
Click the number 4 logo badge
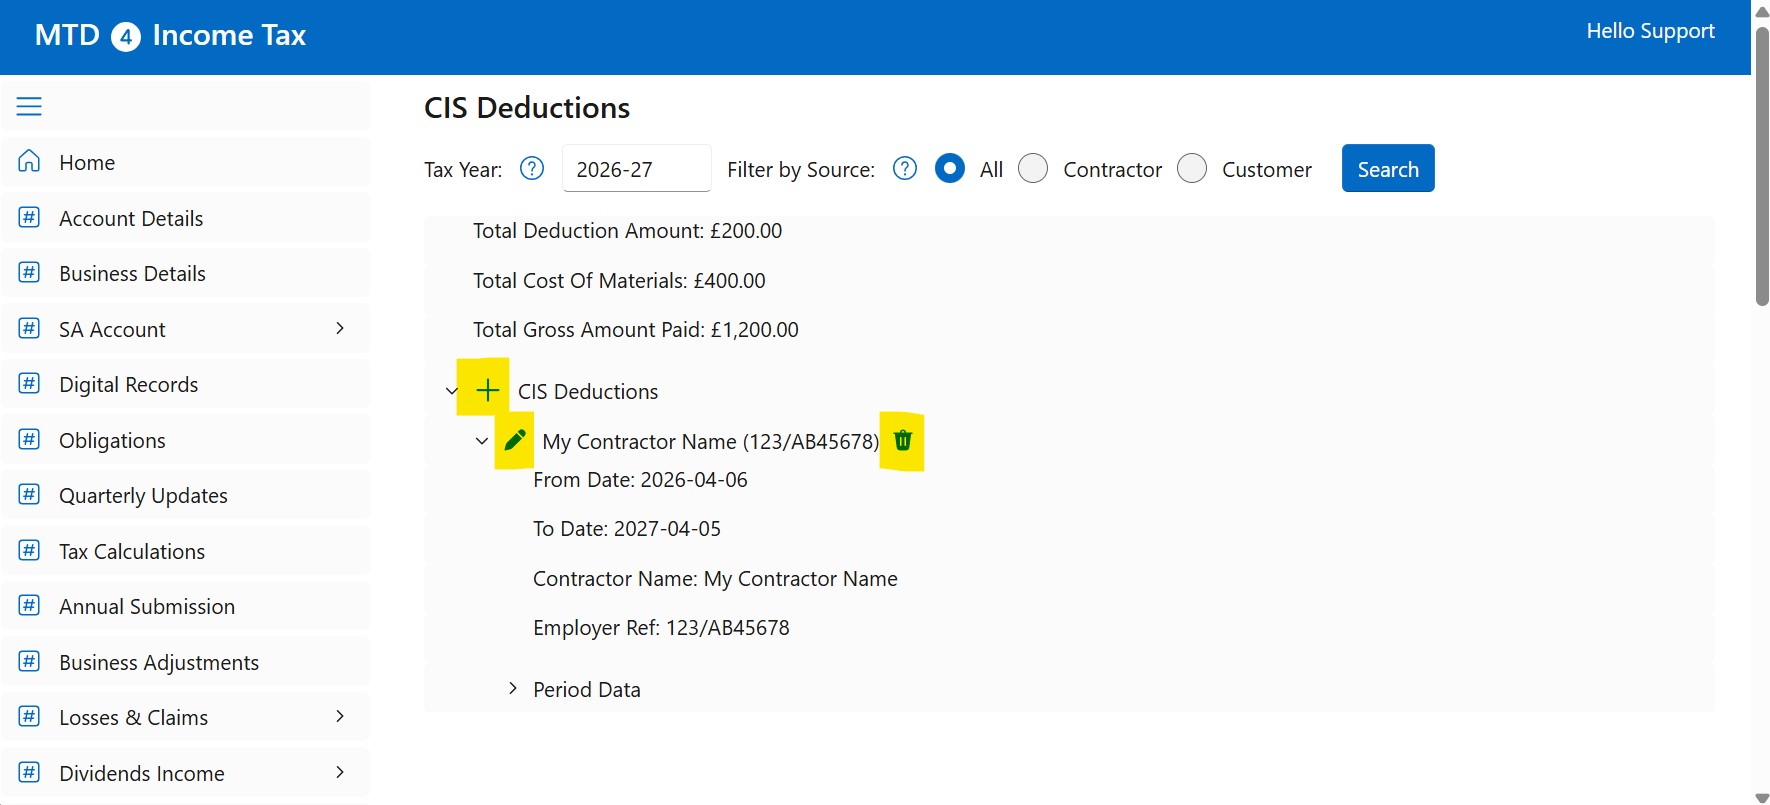126,37
